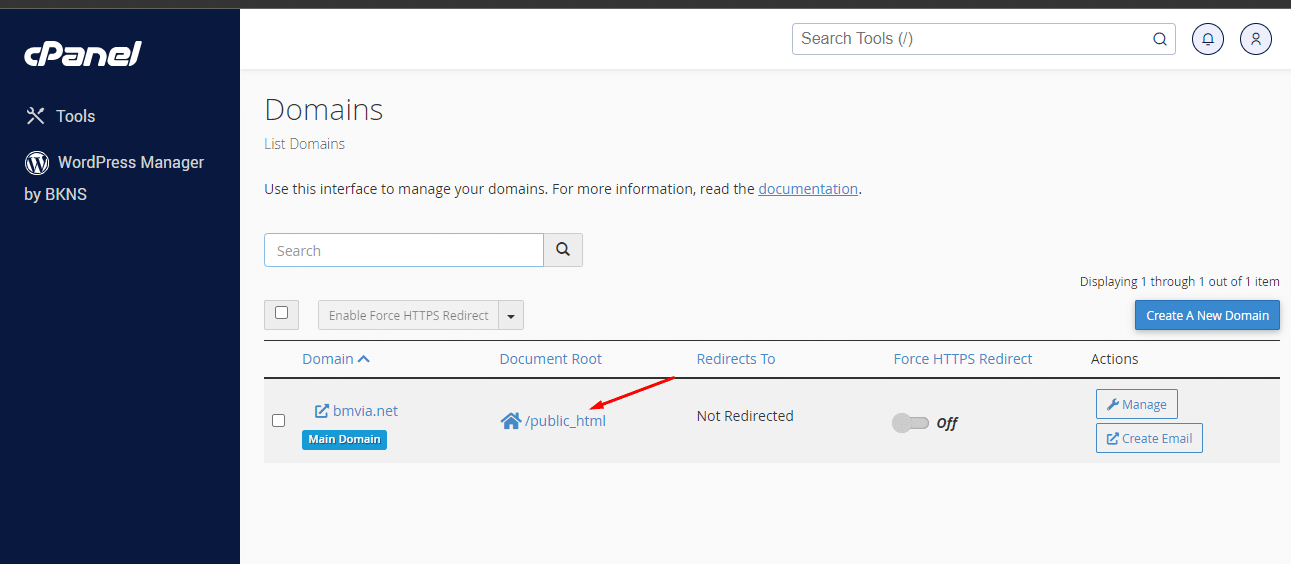The image size is (1291, 564).
Task: Click the external link icon beside bmvia.net
Action: pyautogui.click(x=322, y=411)
